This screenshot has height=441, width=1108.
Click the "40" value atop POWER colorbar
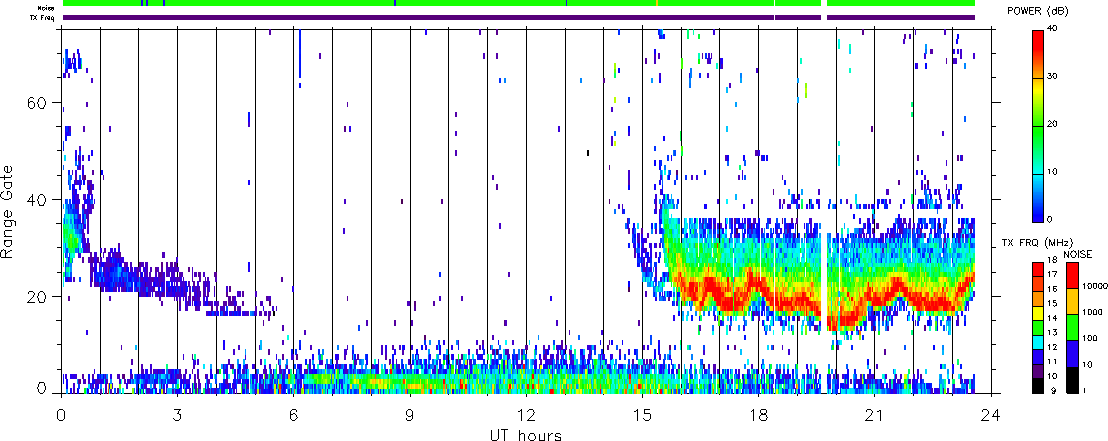[1054, 28]
